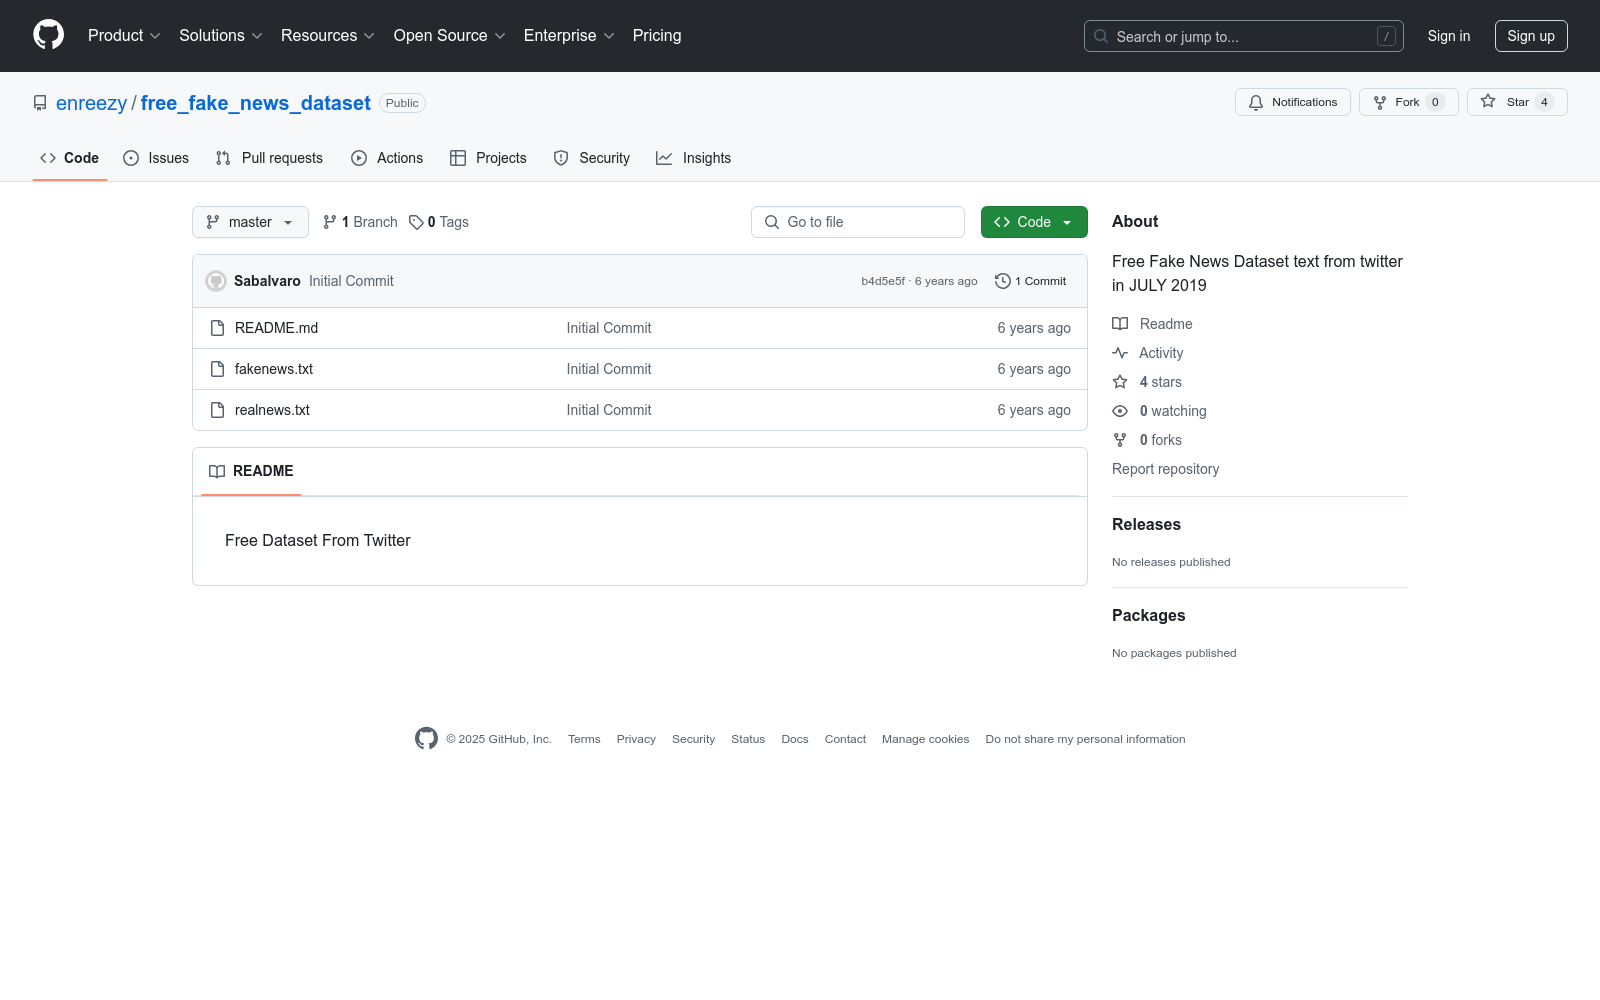Open the master branch selector

click(250, 222)
